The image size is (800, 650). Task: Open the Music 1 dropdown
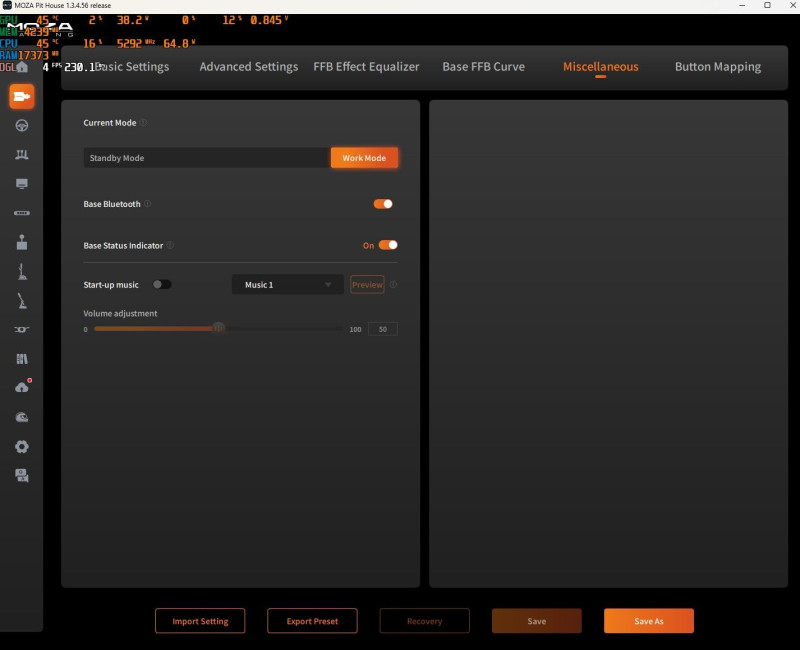point(288,285)
